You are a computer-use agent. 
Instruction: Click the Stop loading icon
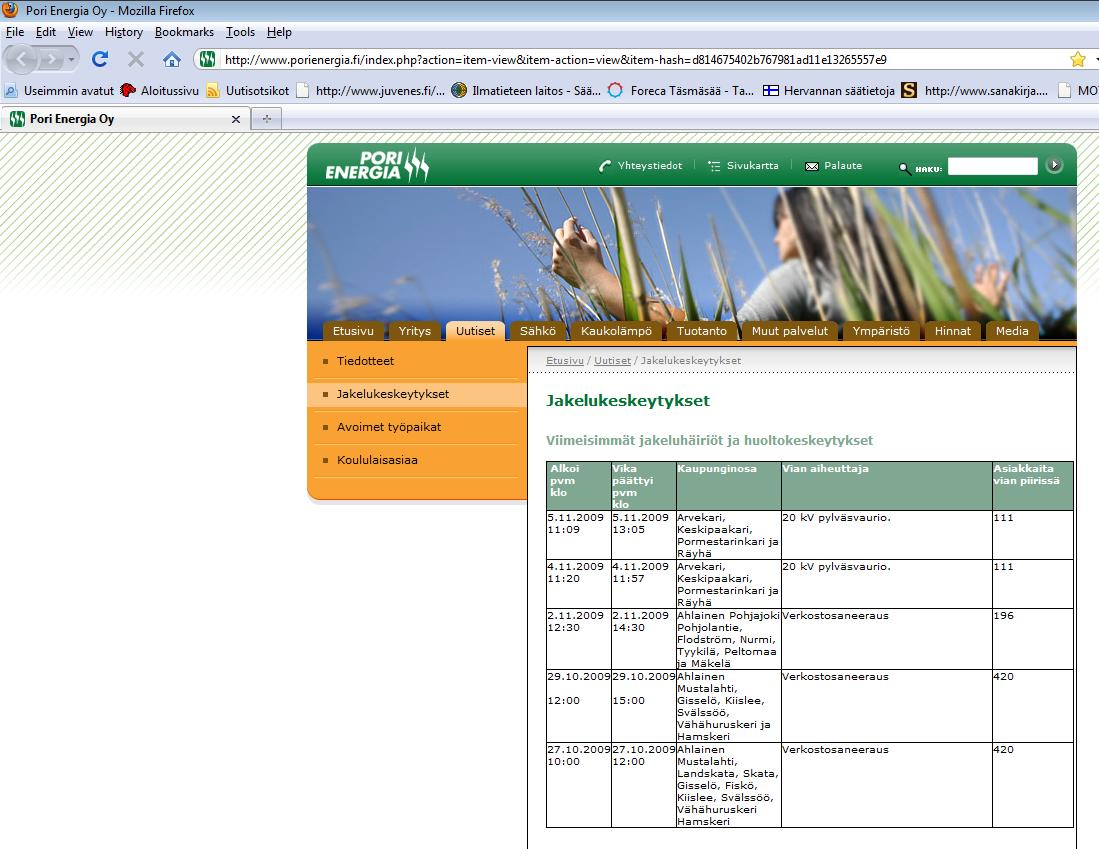coord(136,60)
